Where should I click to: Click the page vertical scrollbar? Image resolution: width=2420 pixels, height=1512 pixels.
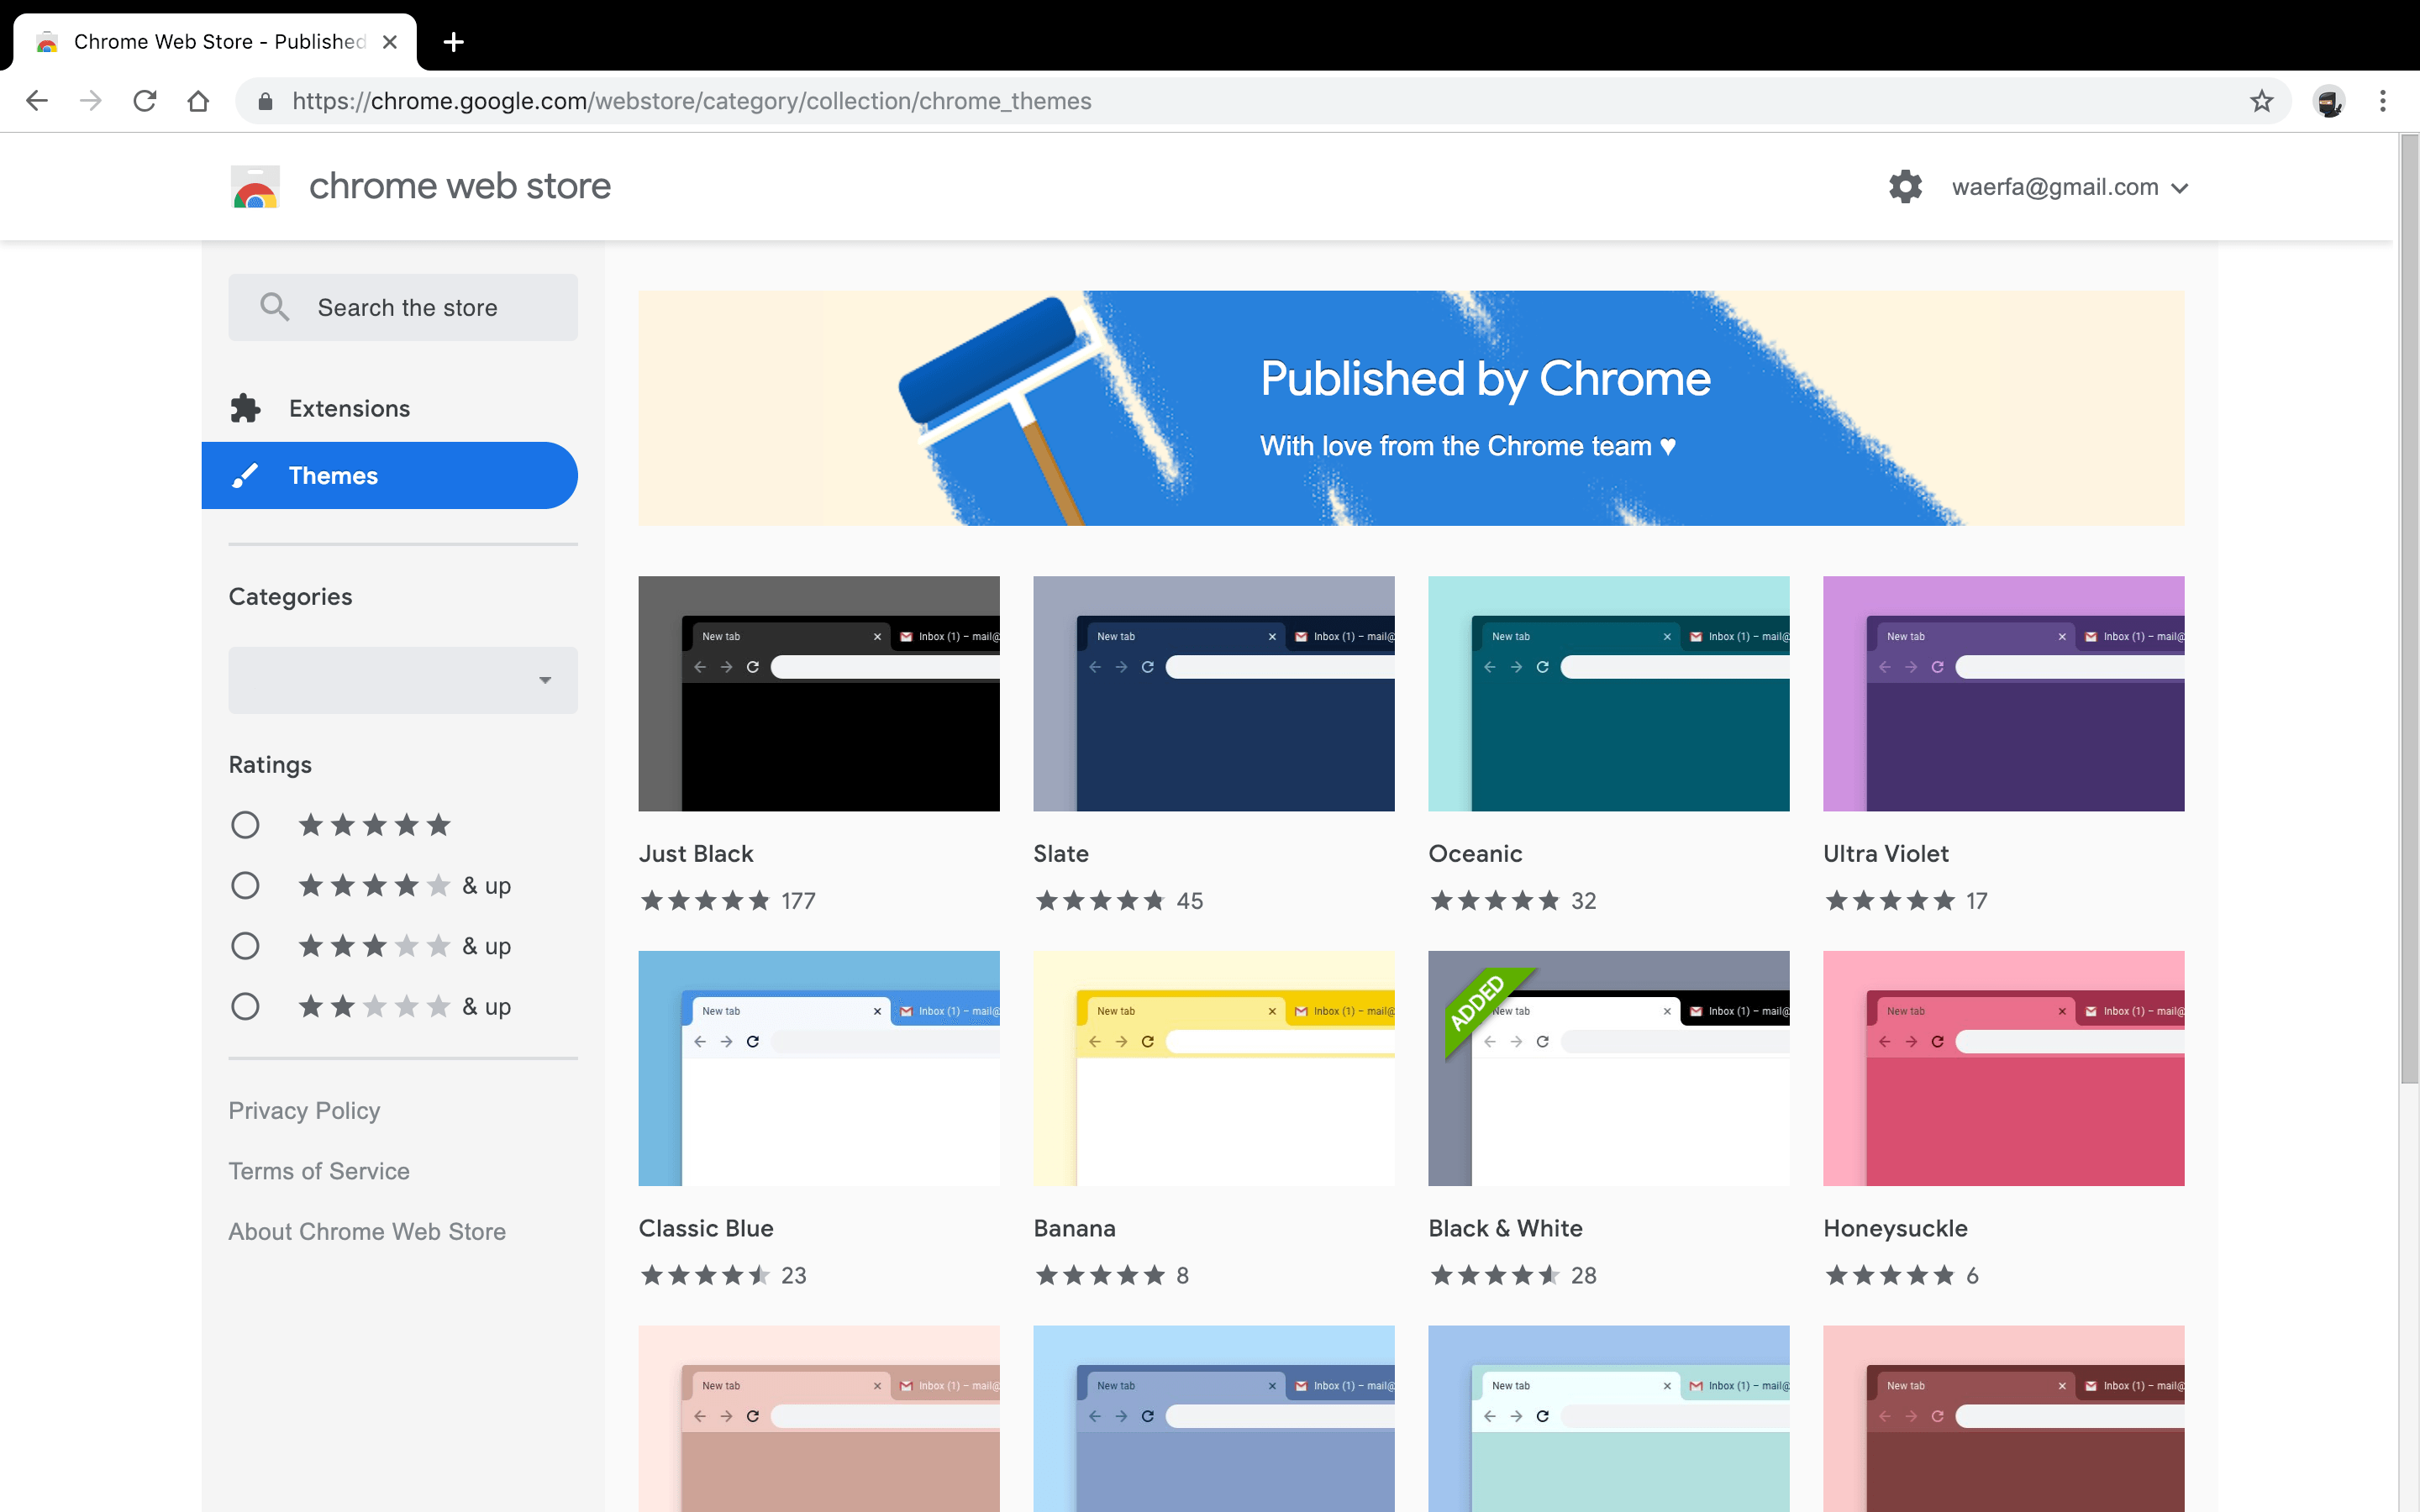pyautogui.click(x=2408, y=608)
